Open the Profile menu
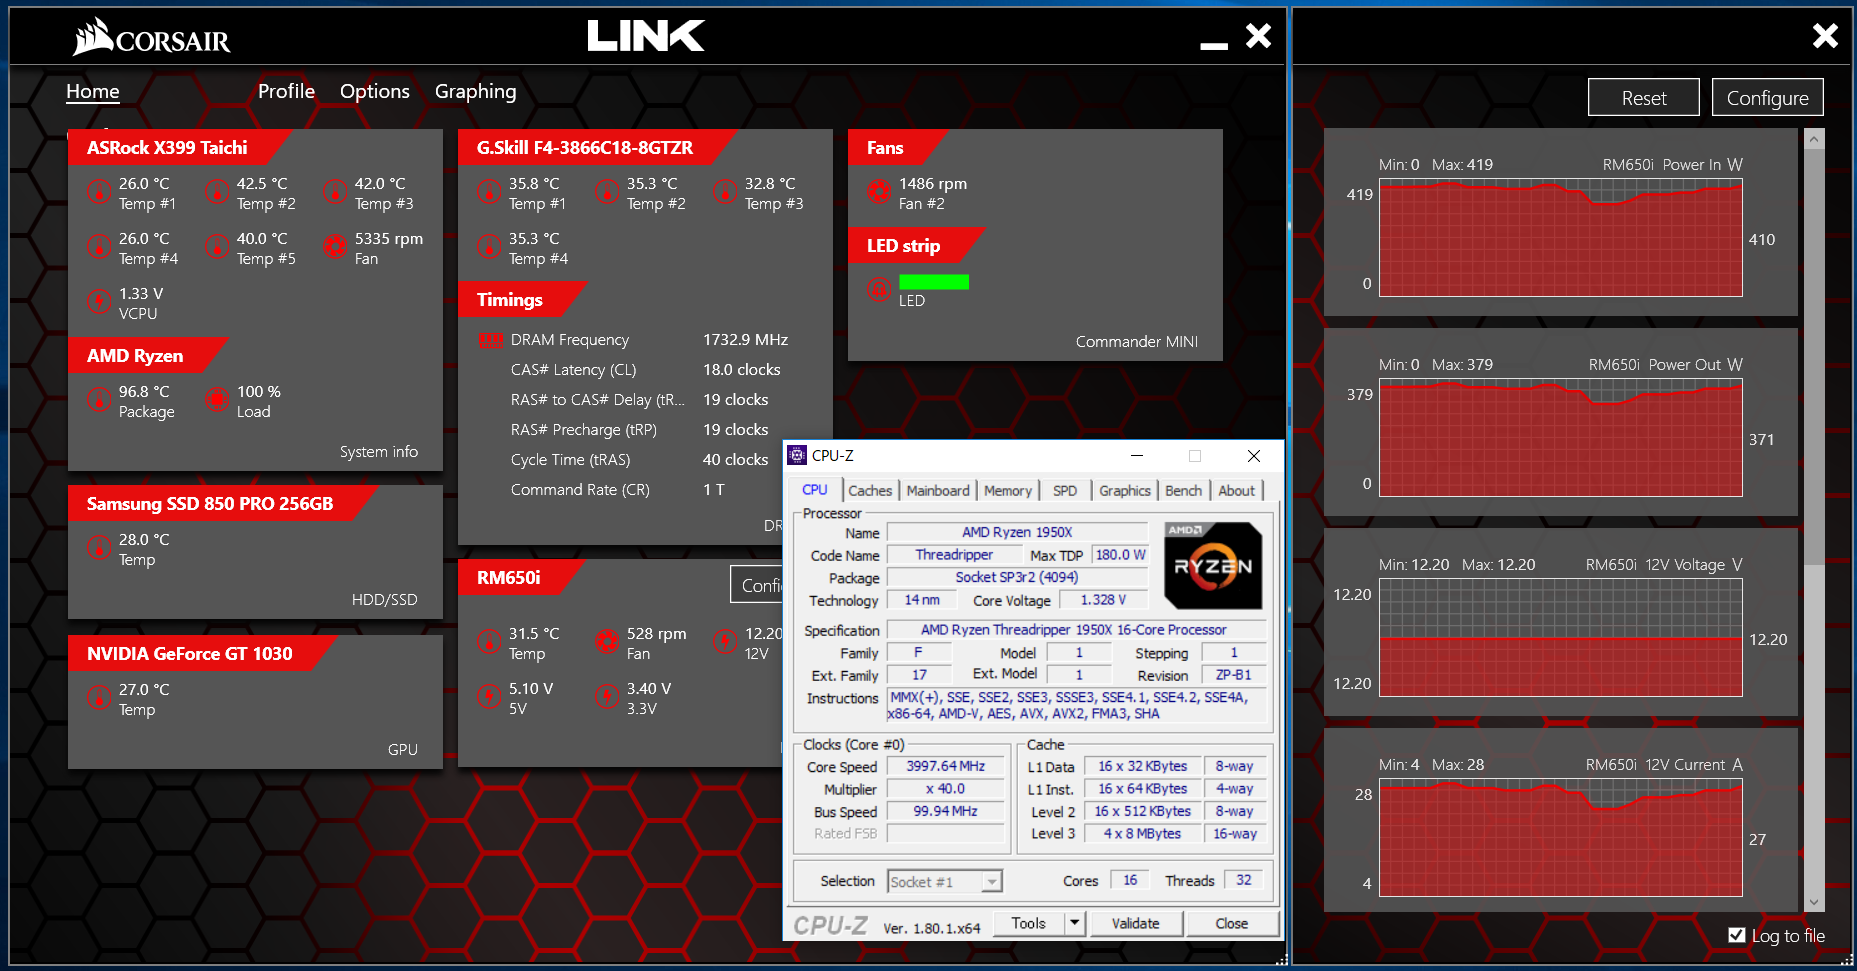The width and height of the screenshot is (1857, 971). (286, 91)
